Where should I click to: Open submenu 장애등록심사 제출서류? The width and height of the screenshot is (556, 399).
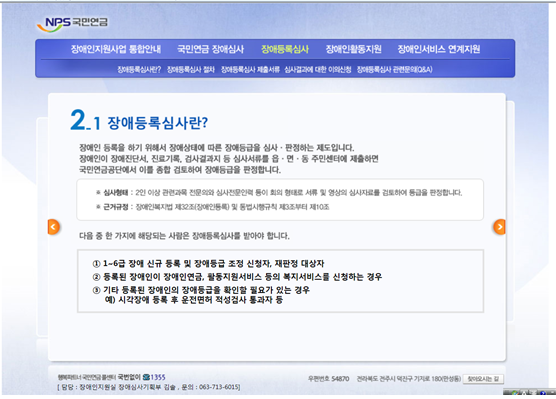pyautogui.click(x=250, y=70)
